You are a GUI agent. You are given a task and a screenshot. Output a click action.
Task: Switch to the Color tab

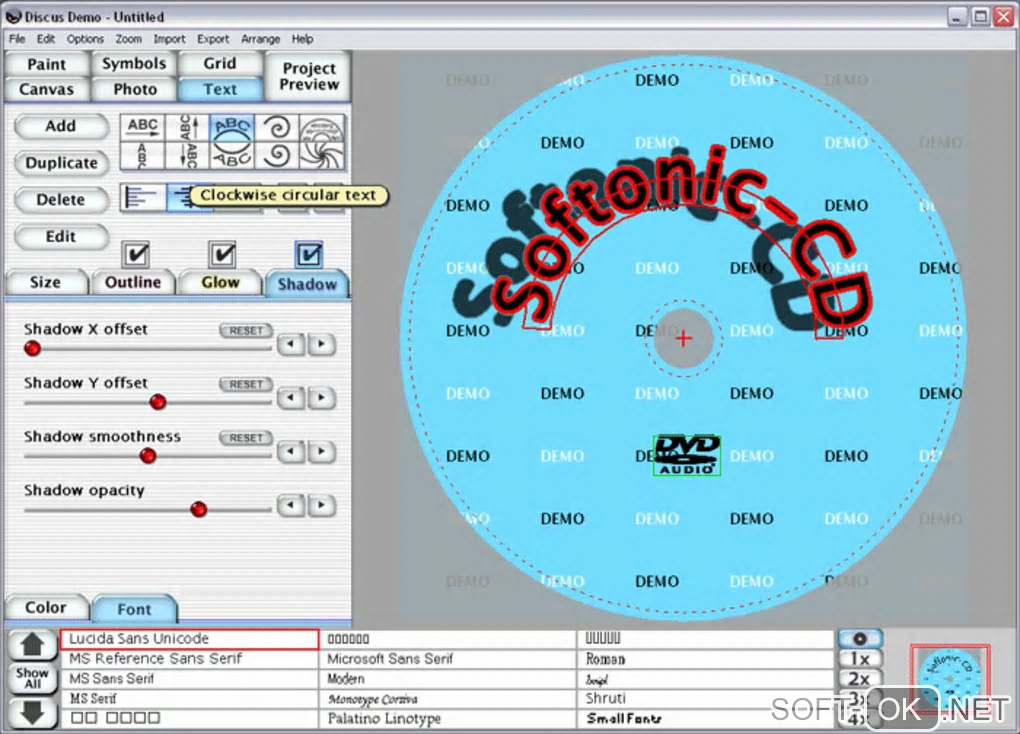(46, 607)
